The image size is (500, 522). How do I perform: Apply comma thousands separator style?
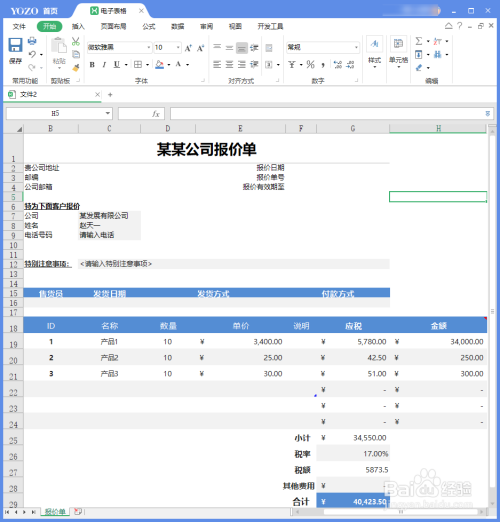323,65
